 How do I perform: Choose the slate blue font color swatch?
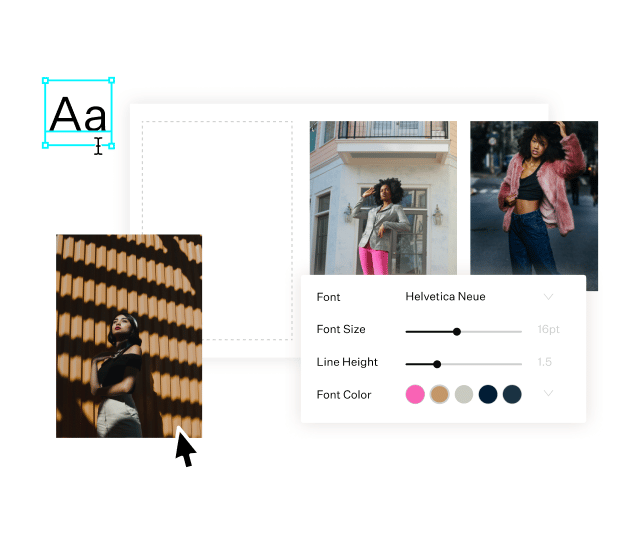pyautogui.click(x=512, y=394)
